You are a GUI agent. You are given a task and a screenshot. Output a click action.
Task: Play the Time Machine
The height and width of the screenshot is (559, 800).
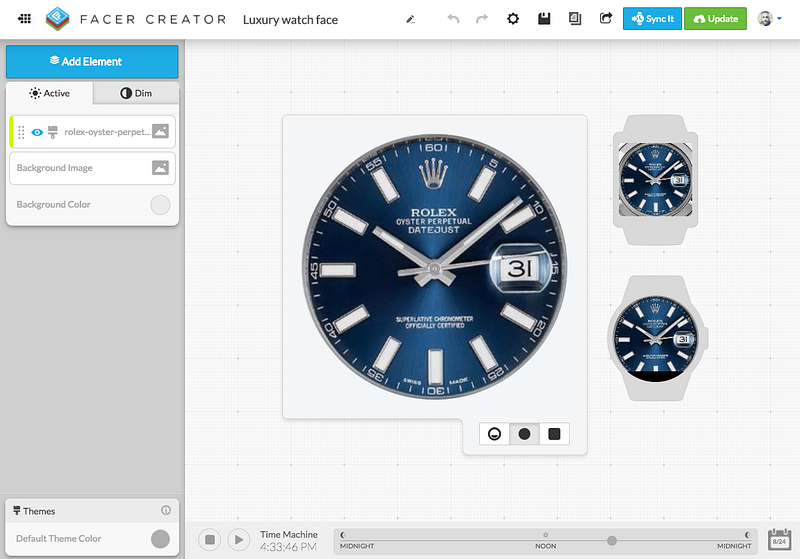coord(238,539)
